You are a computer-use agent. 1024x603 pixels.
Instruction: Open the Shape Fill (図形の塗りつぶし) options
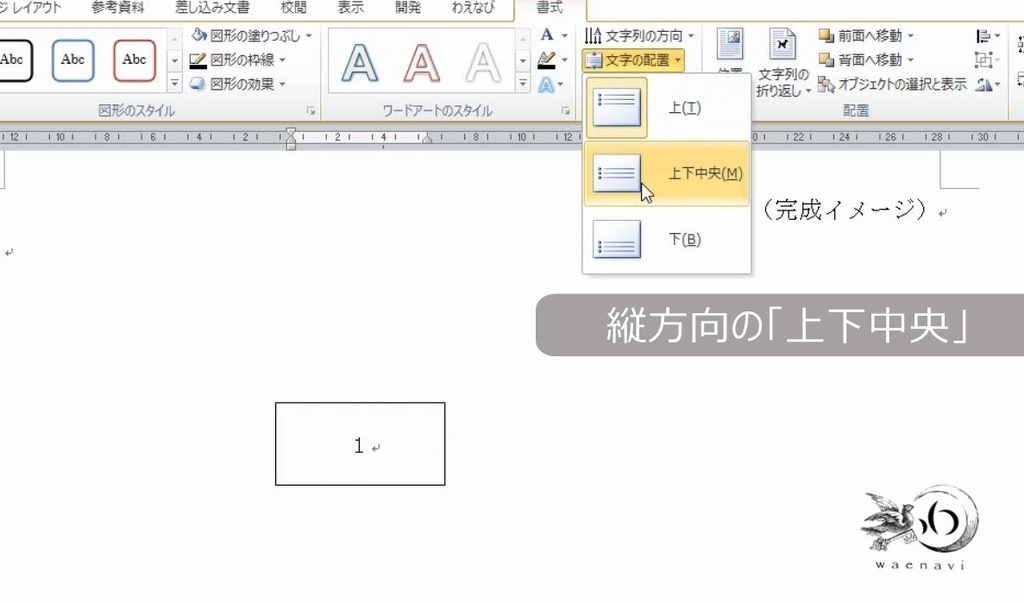tap(247, 35)
